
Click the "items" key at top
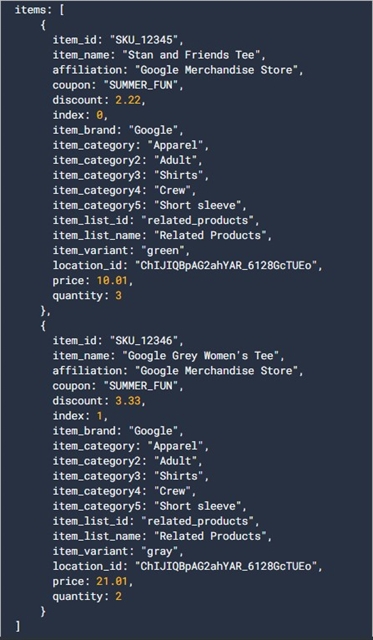31,10
